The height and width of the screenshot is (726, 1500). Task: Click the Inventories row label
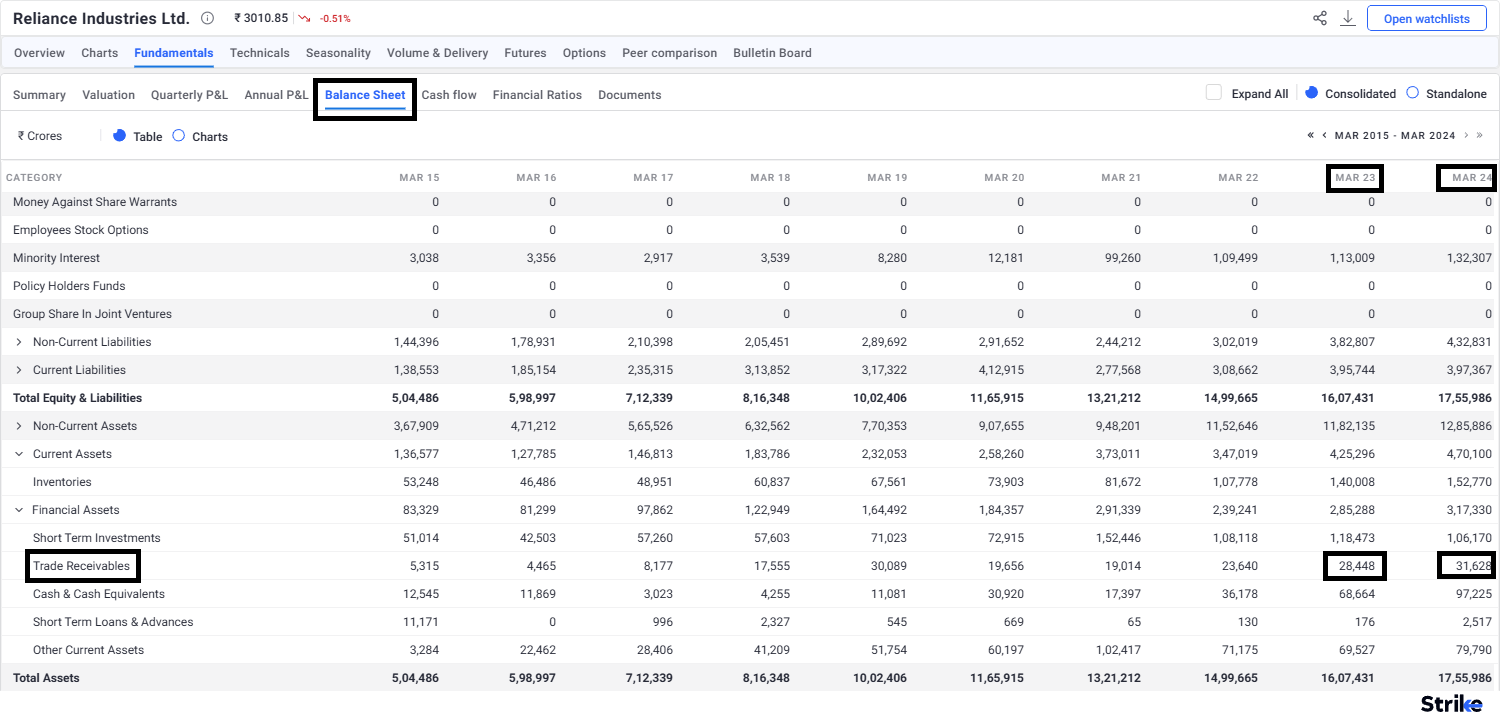pyautogui.click(x=62, y=482)
